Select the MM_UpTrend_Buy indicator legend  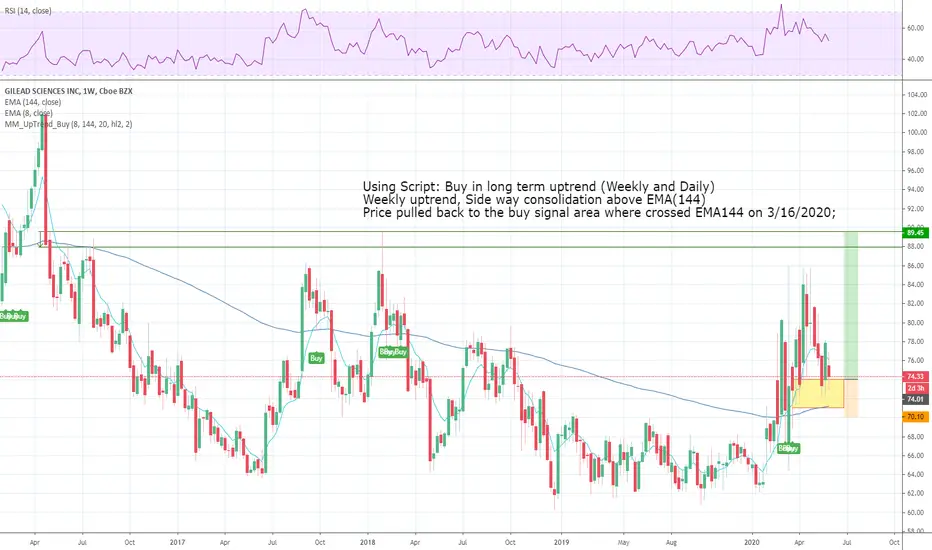point(68,124)
